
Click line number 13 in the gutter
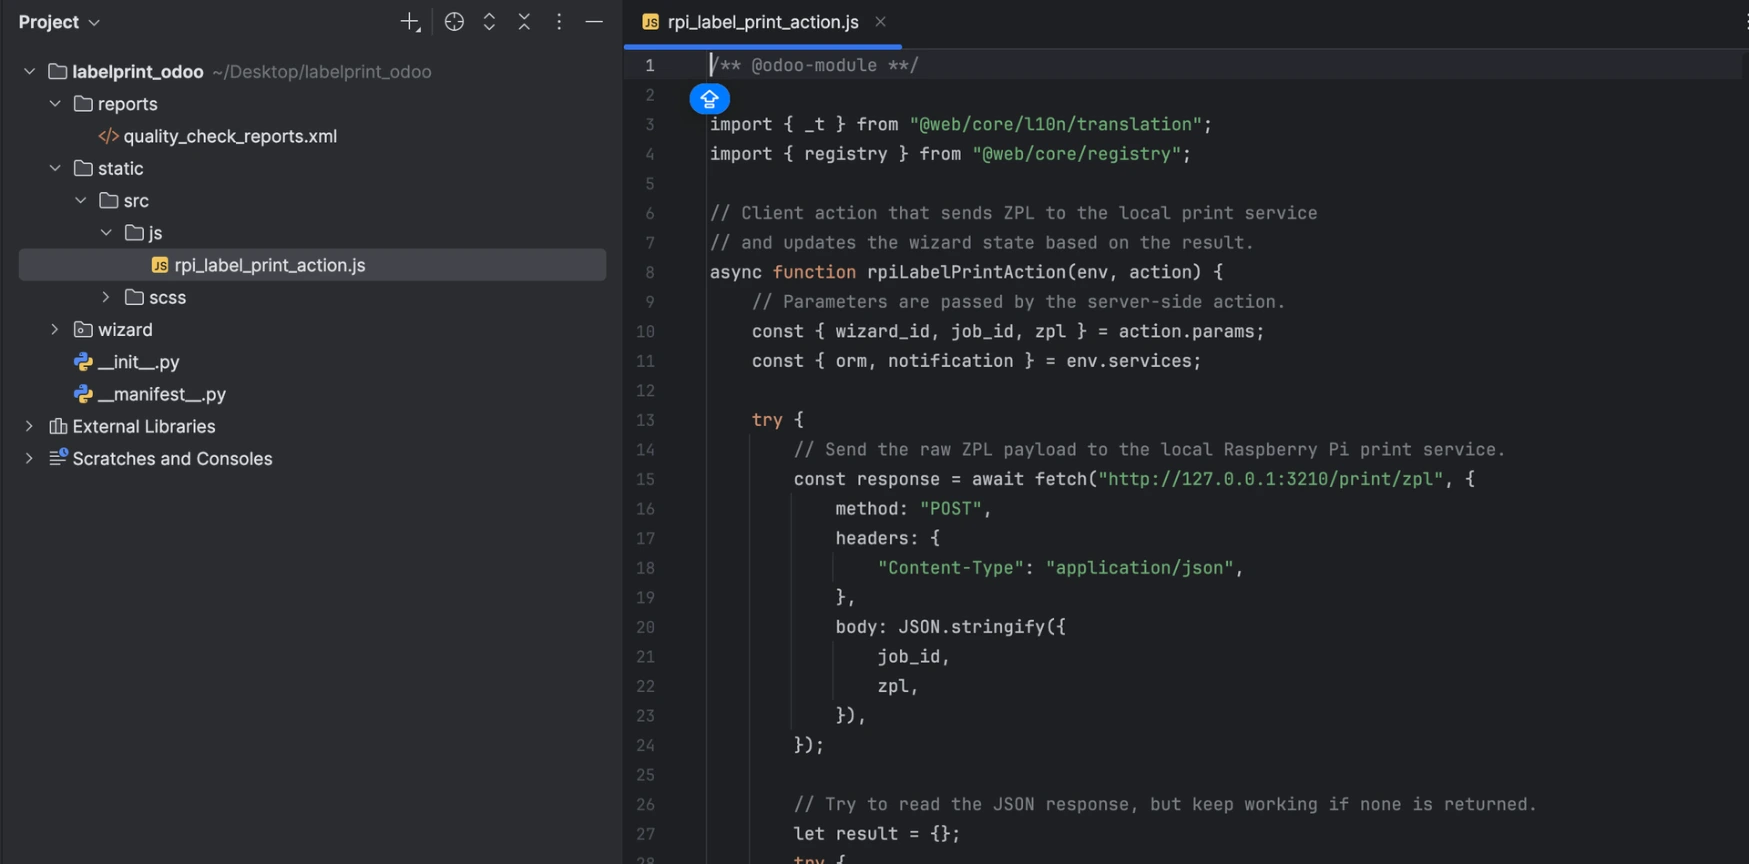pos(645,420)
